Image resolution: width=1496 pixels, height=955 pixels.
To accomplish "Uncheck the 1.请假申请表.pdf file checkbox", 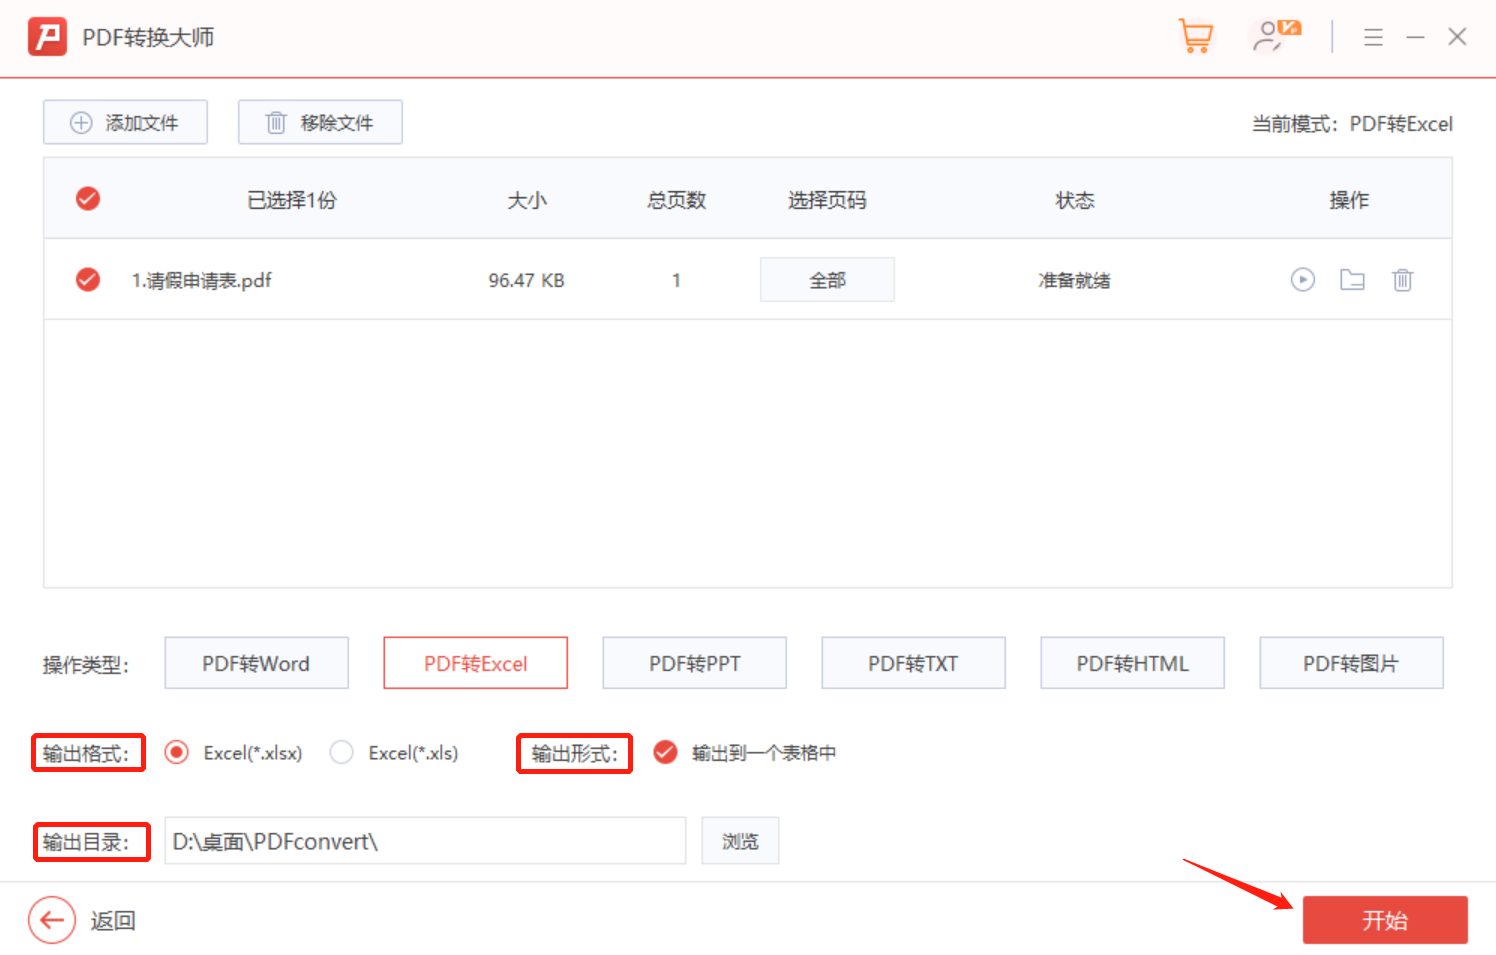I will tap(88, 279).
